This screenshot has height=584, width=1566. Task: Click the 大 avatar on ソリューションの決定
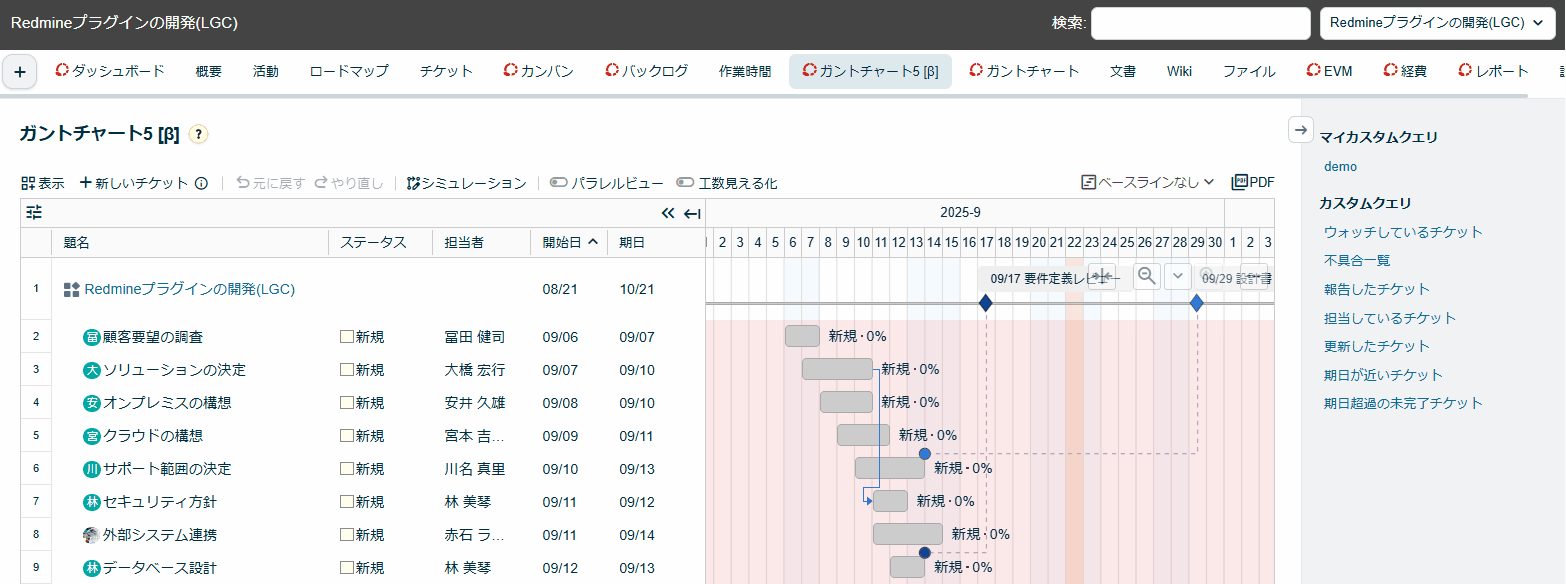(x=92, y=370)
